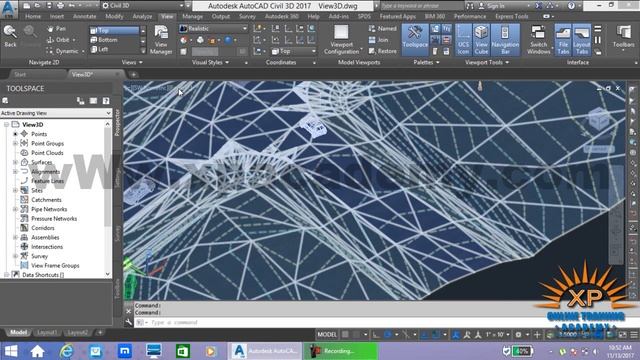Click the Back navigation icon
This screenshot has height=360, width=640.
pyautogui.click(x=10, y=36)
